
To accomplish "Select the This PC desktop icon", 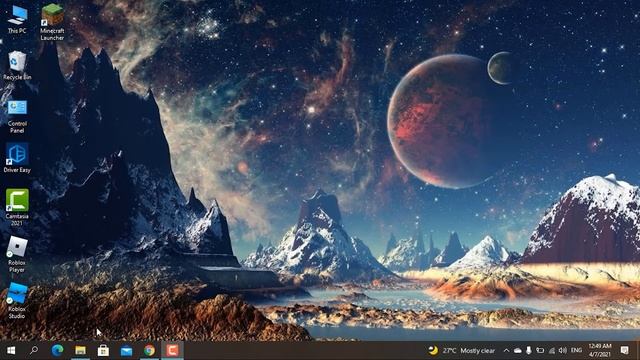I will [x=17, y=20].
